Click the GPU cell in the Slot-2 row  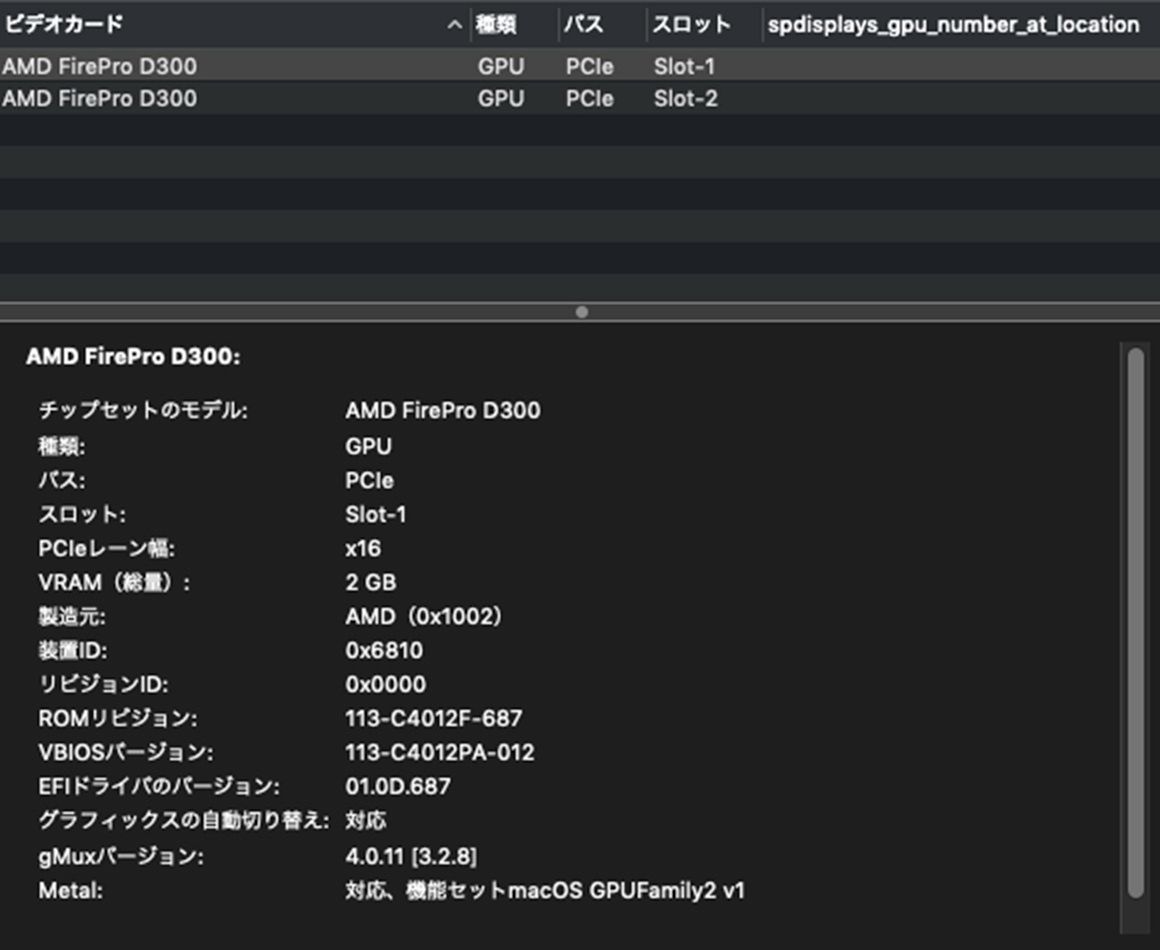pyautogui.click(x=501, y=98)
